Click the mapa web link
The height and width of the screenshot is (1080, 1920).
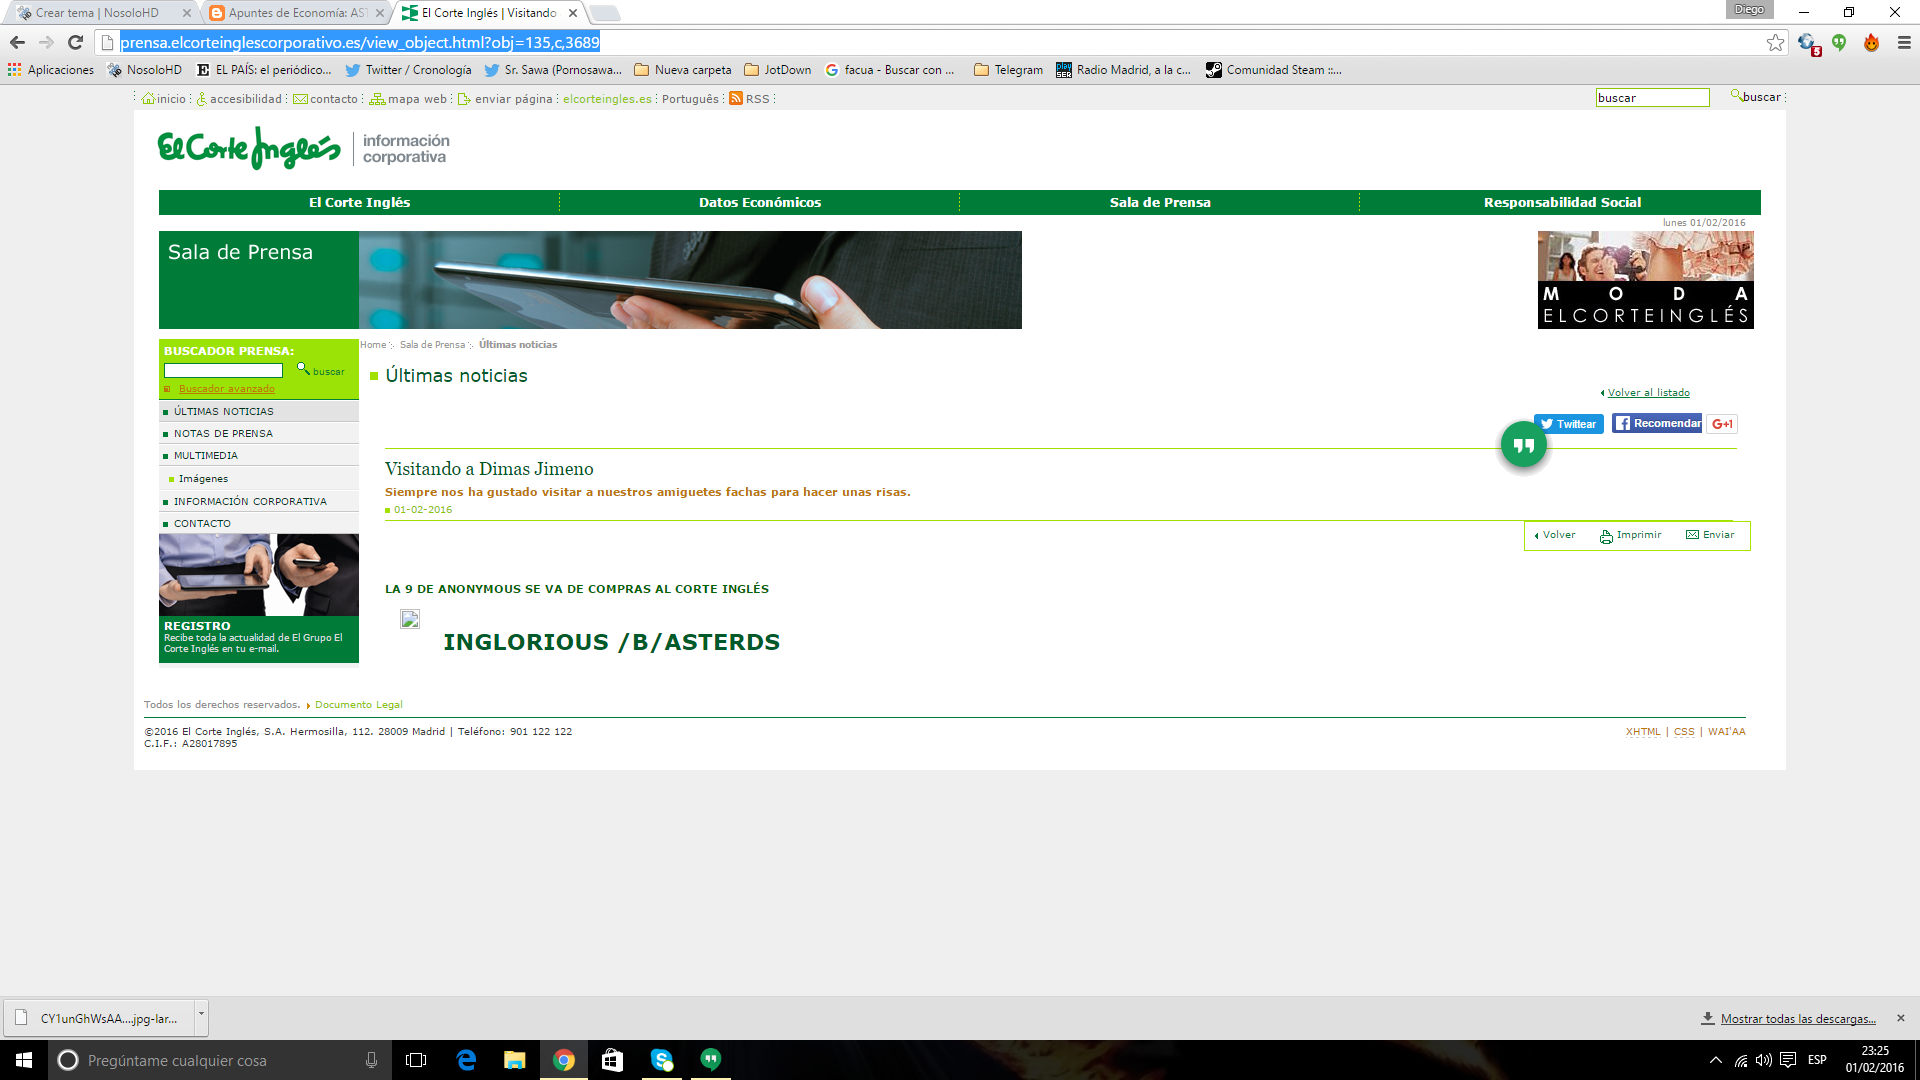408,99
